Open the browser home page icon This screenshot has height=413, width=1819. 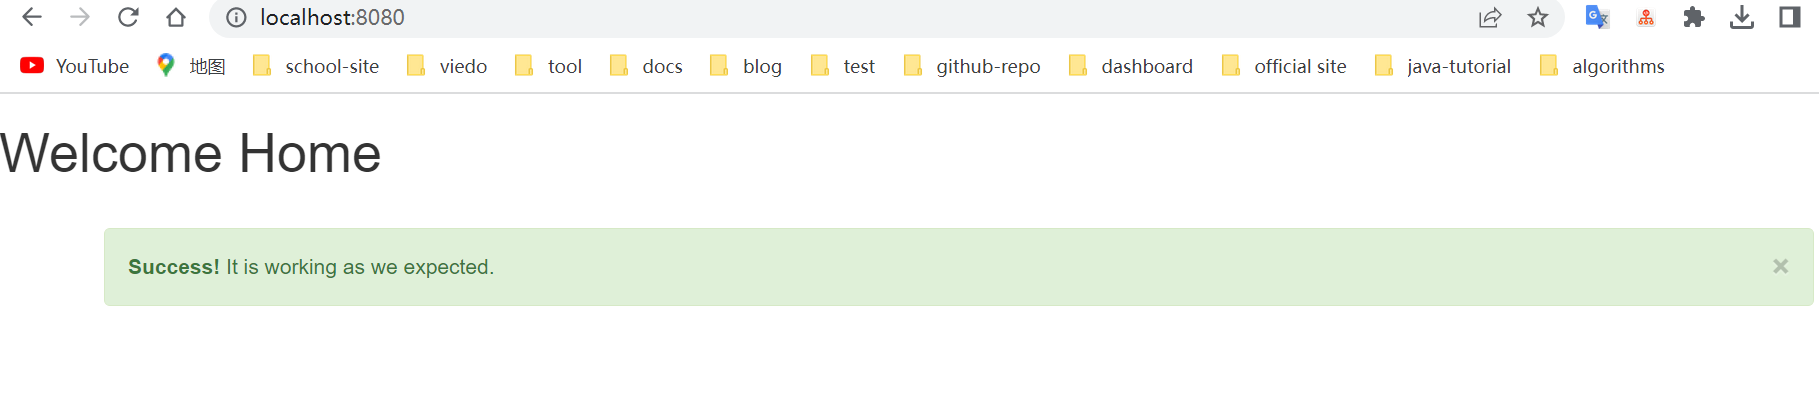[176, 17]
